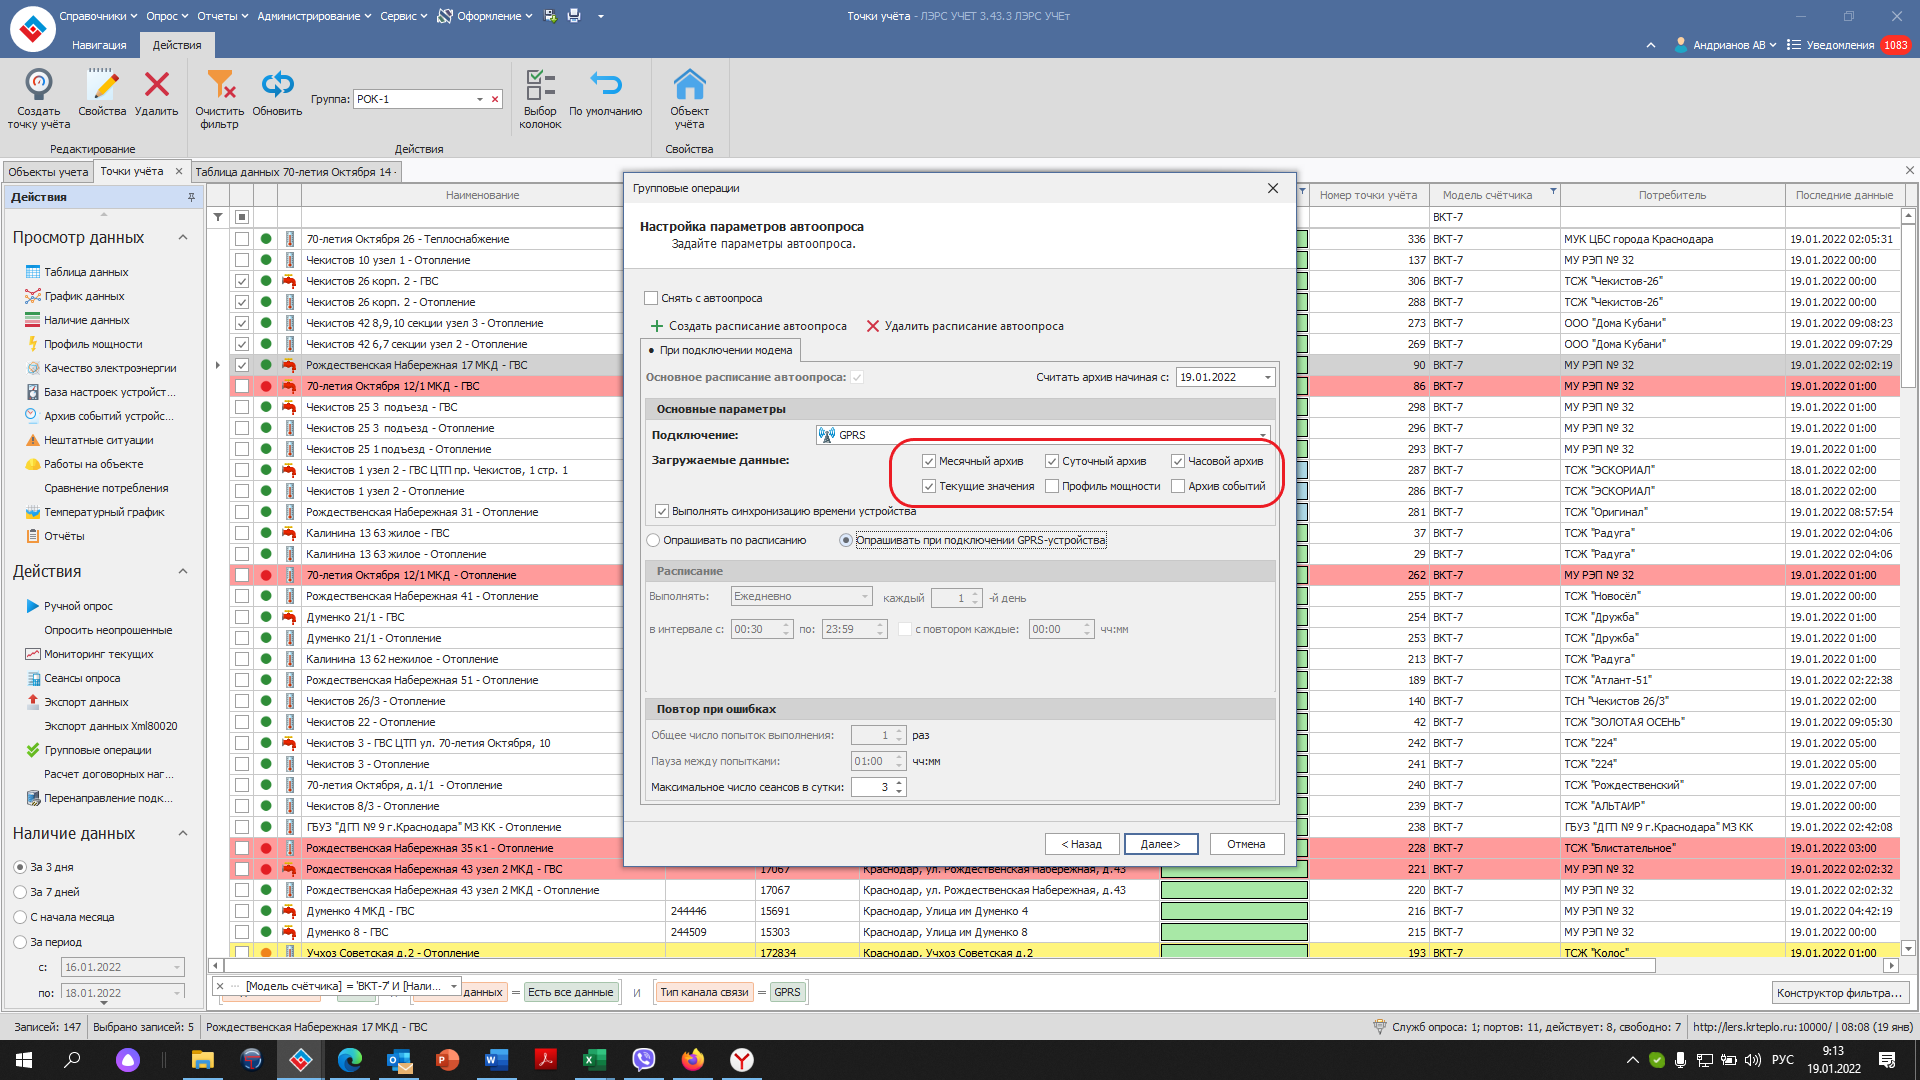Switch to Таблица данных 70-летия Октября tab

(x=295, y=172)
